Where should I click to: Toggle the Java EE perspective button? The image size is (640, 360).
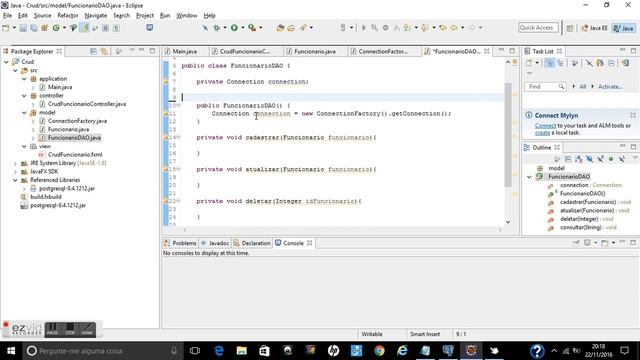tap(595, 28)
